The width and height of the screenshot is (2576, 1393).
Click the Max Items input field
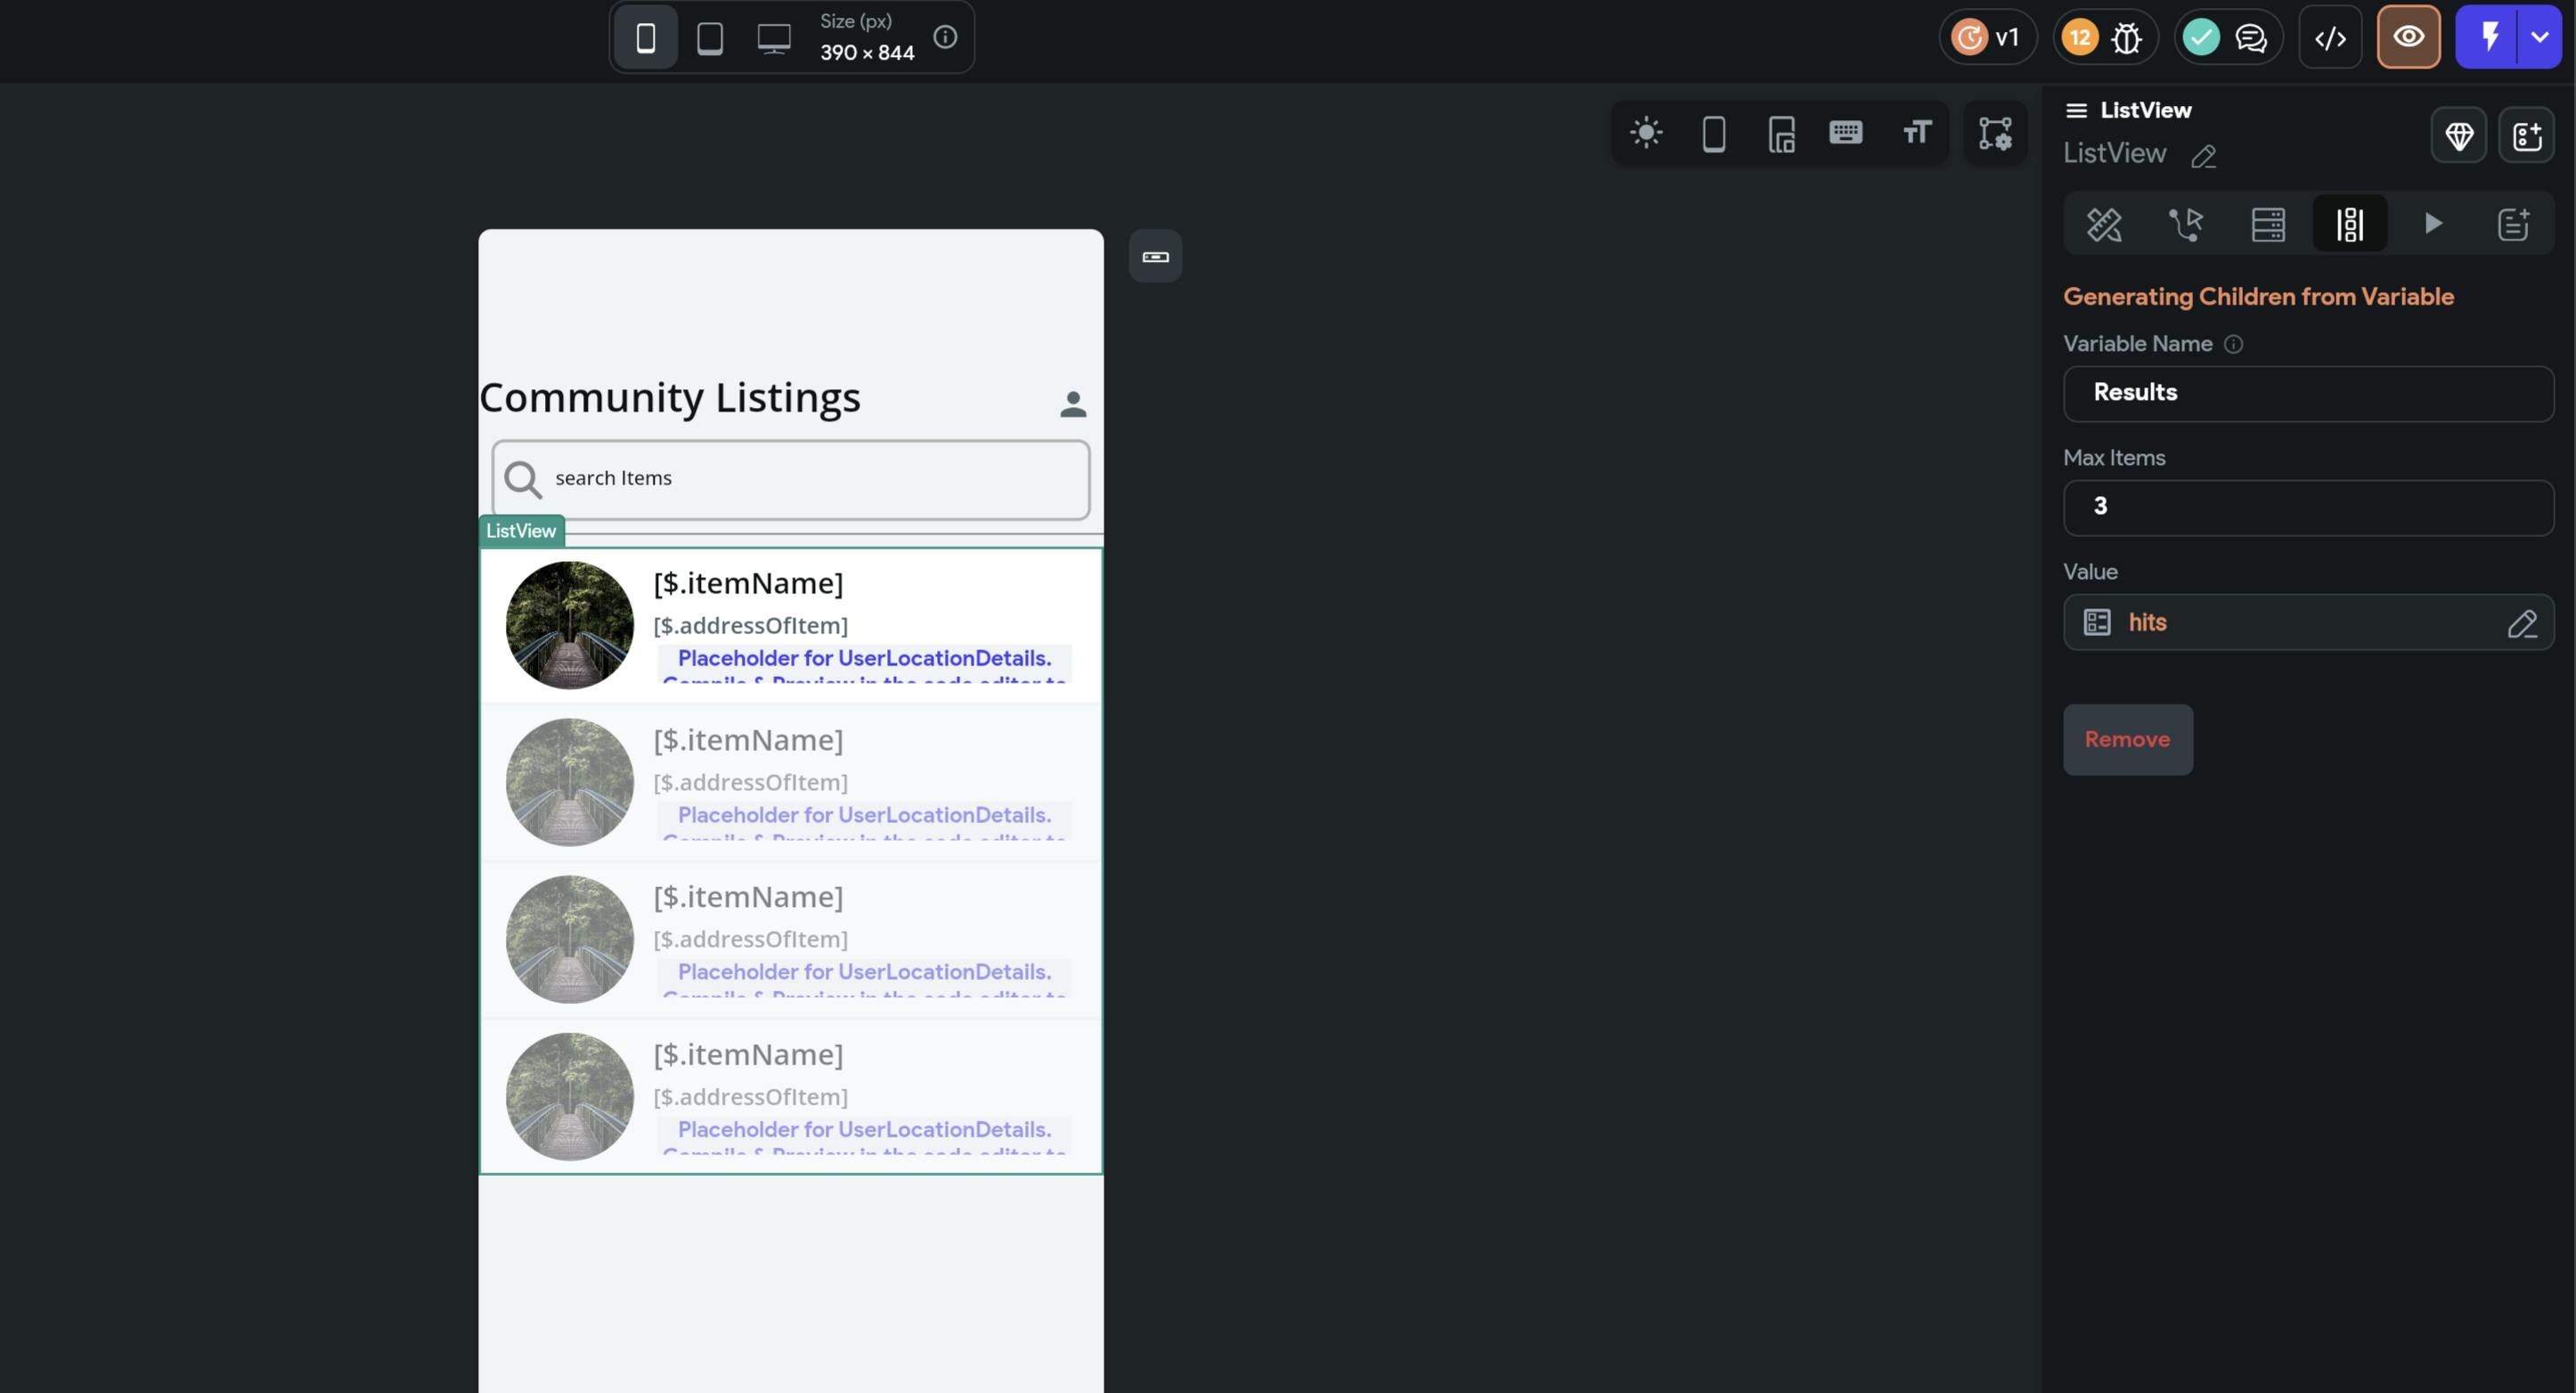point(2308,507)
